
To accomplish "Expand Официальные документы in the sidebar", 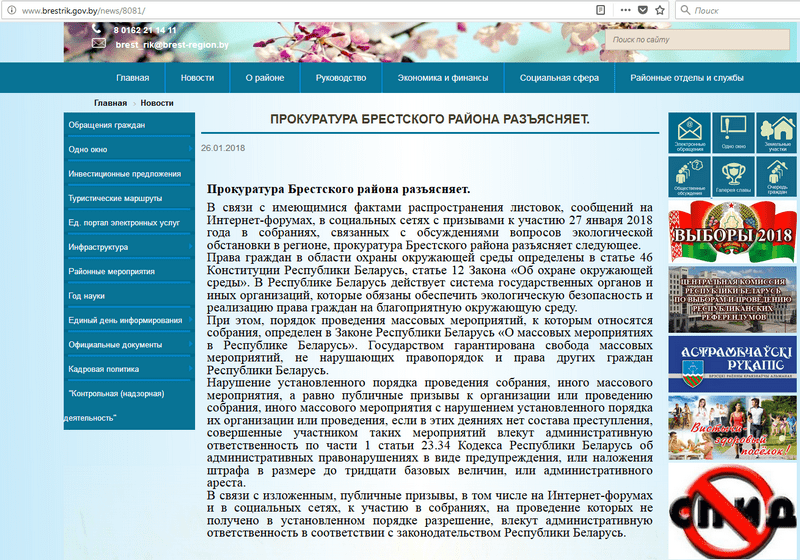I will click(190, 345).
